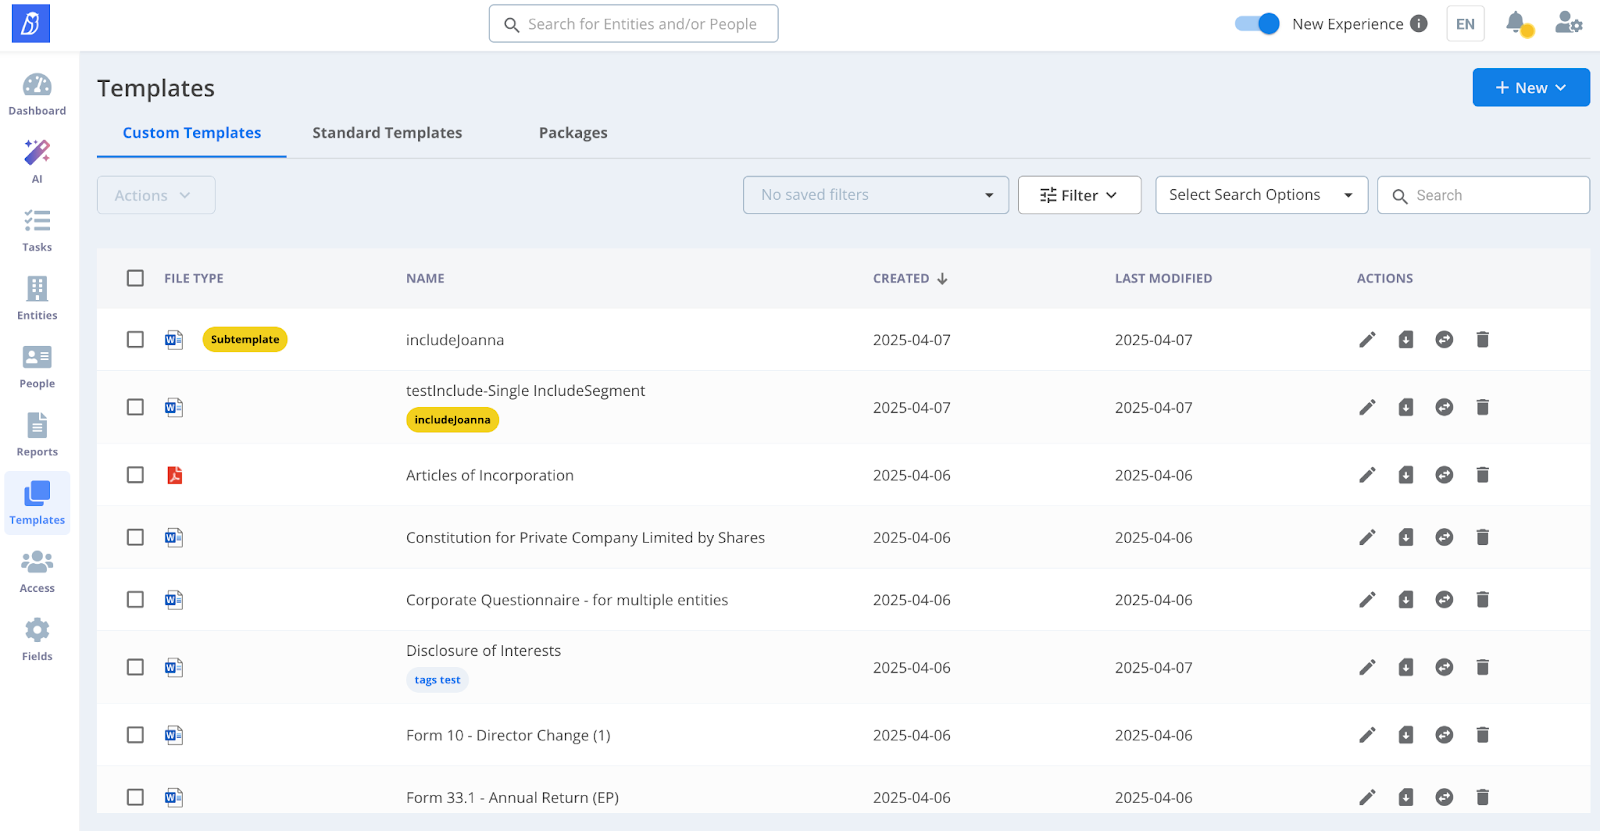Edit the includeJoanna template
This screenshot has width=1600, height=831.
pos(1367,340)
